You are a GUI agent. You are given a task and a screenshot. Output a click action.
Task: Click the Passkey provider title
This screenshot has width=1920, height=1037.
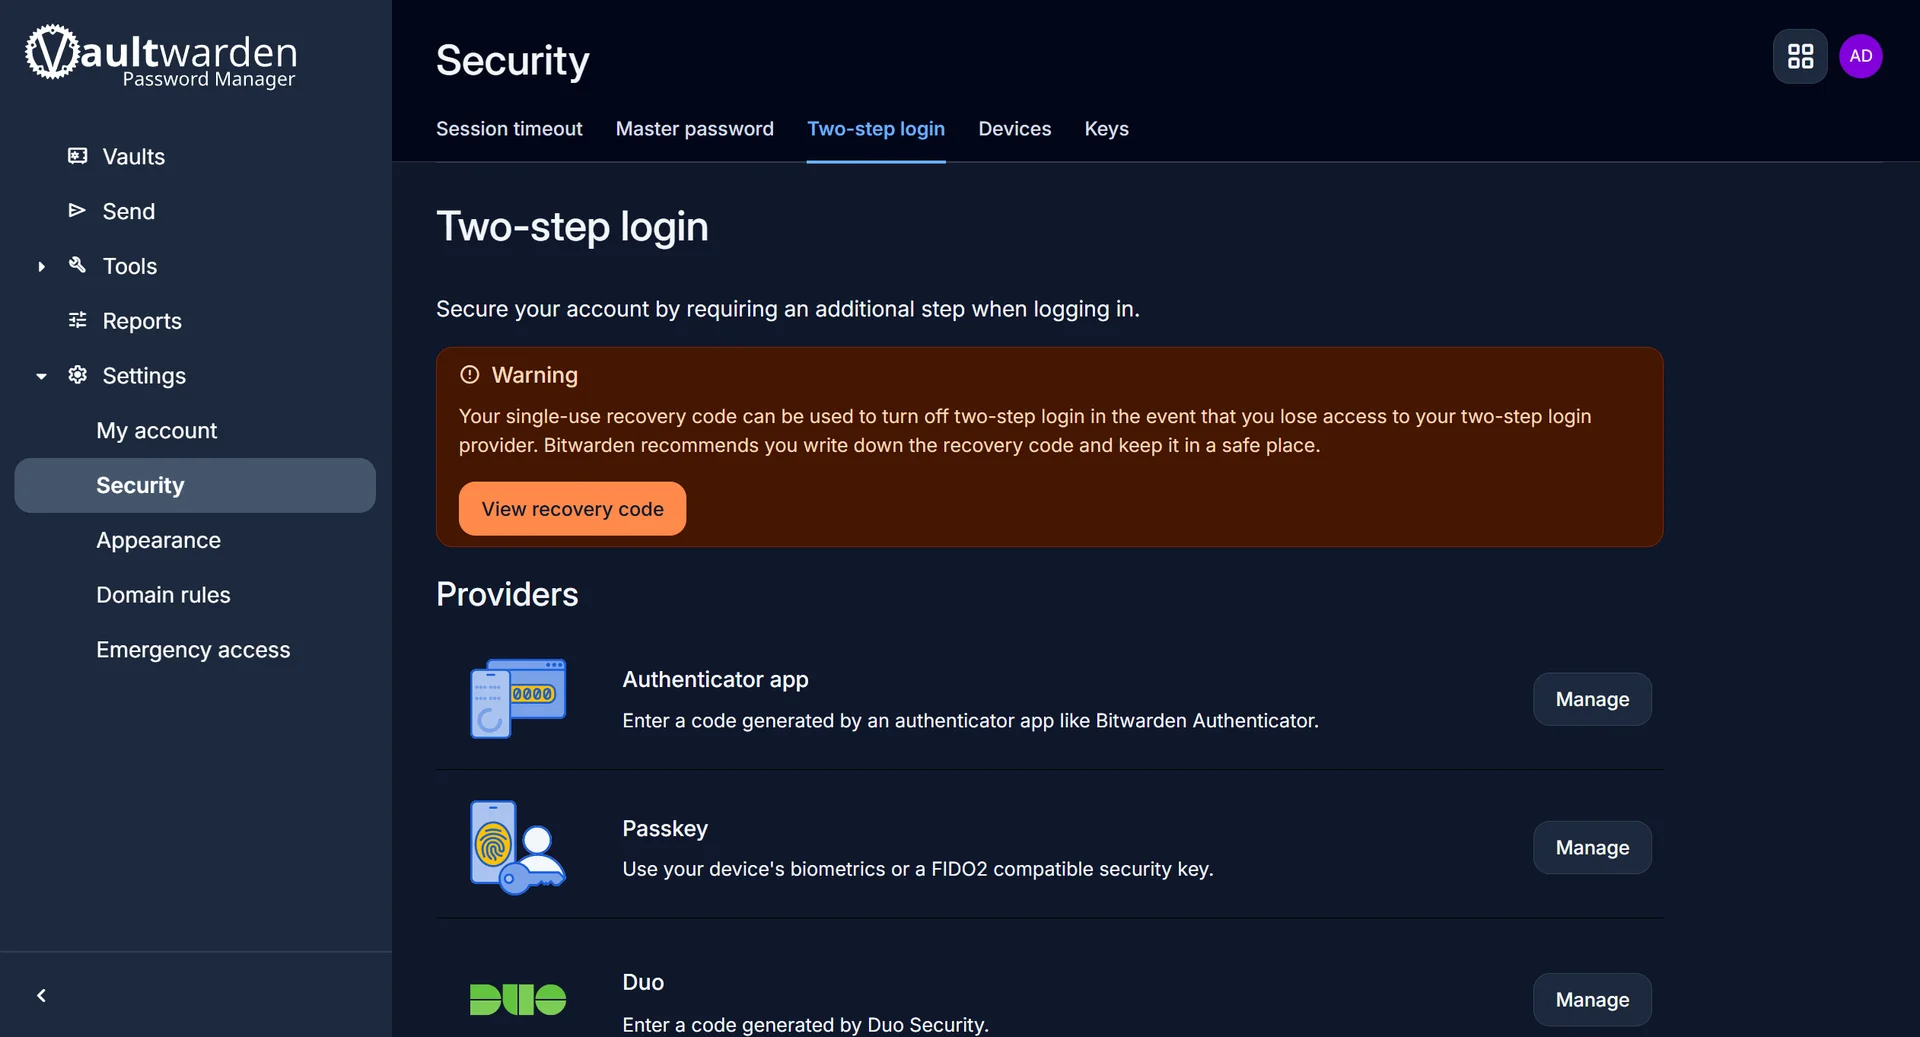point(665,828)
